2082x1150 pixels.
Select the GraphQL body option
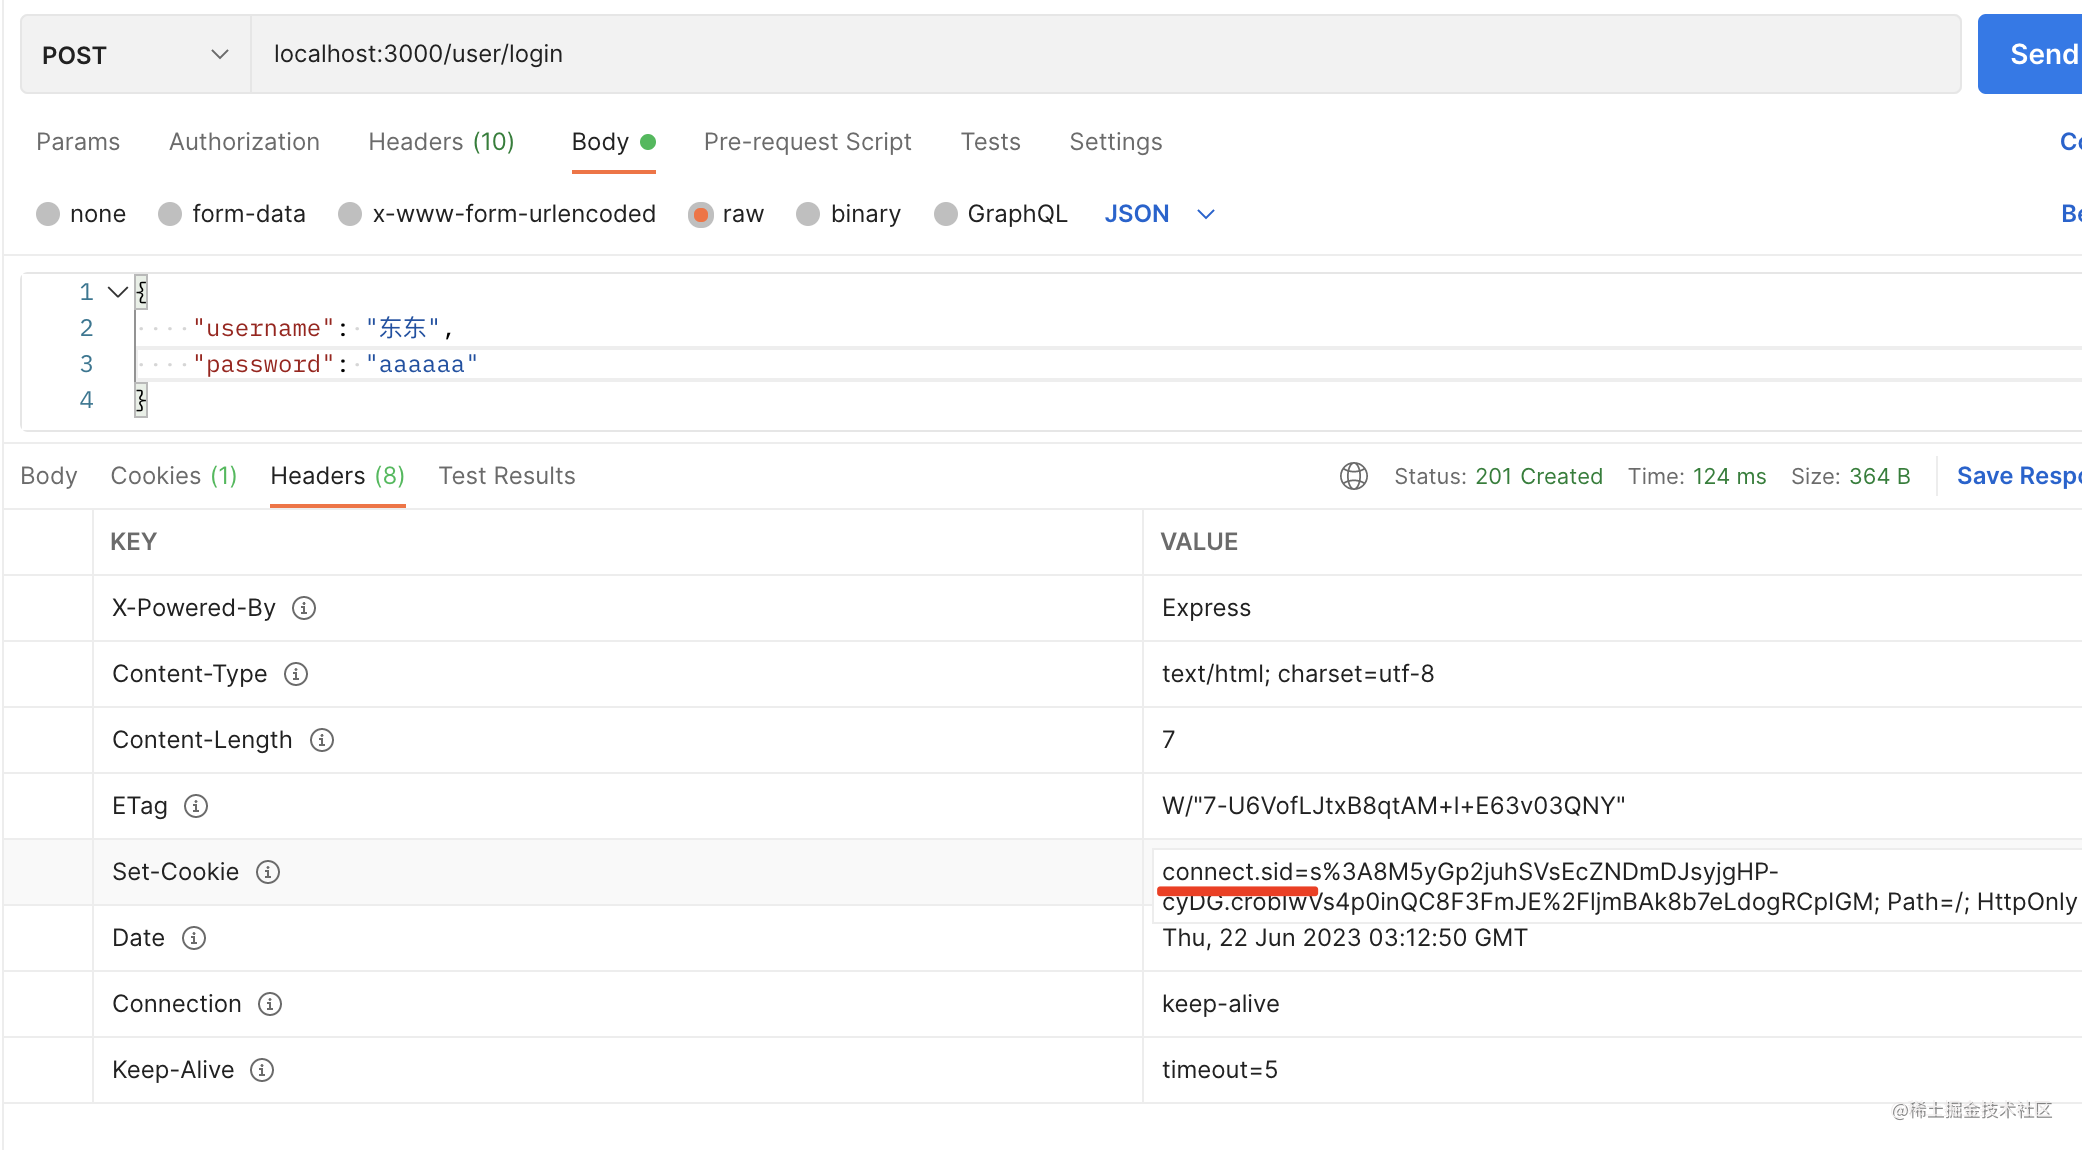click(x=945, y=214)
